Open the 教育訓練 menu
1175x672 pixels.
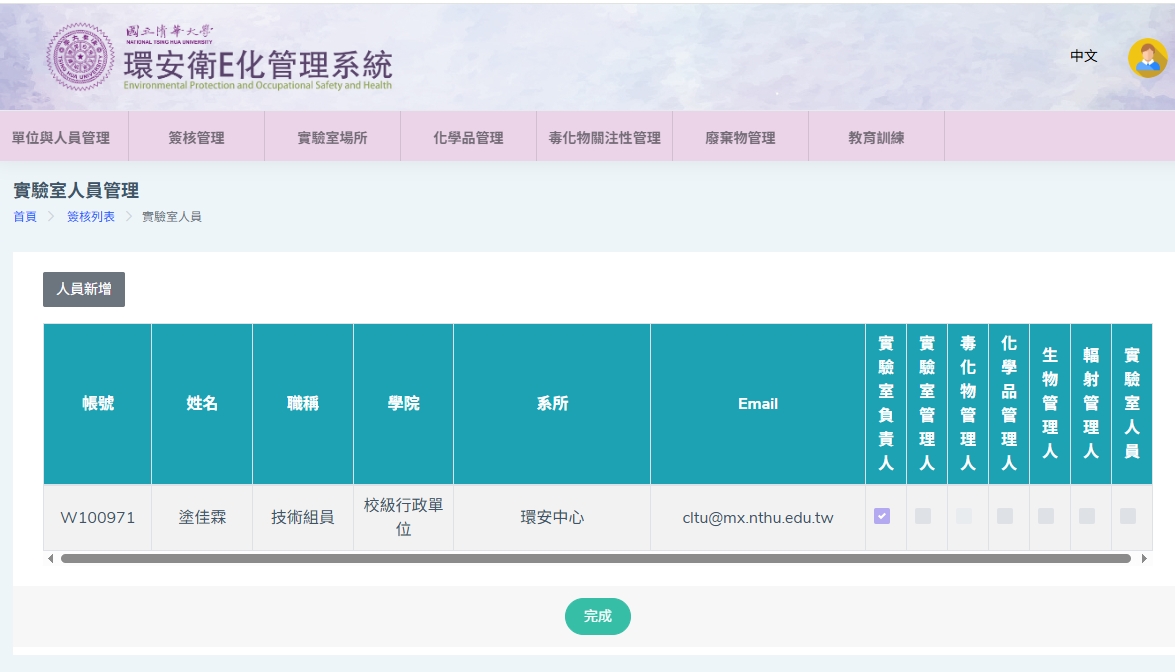point(876,138)
